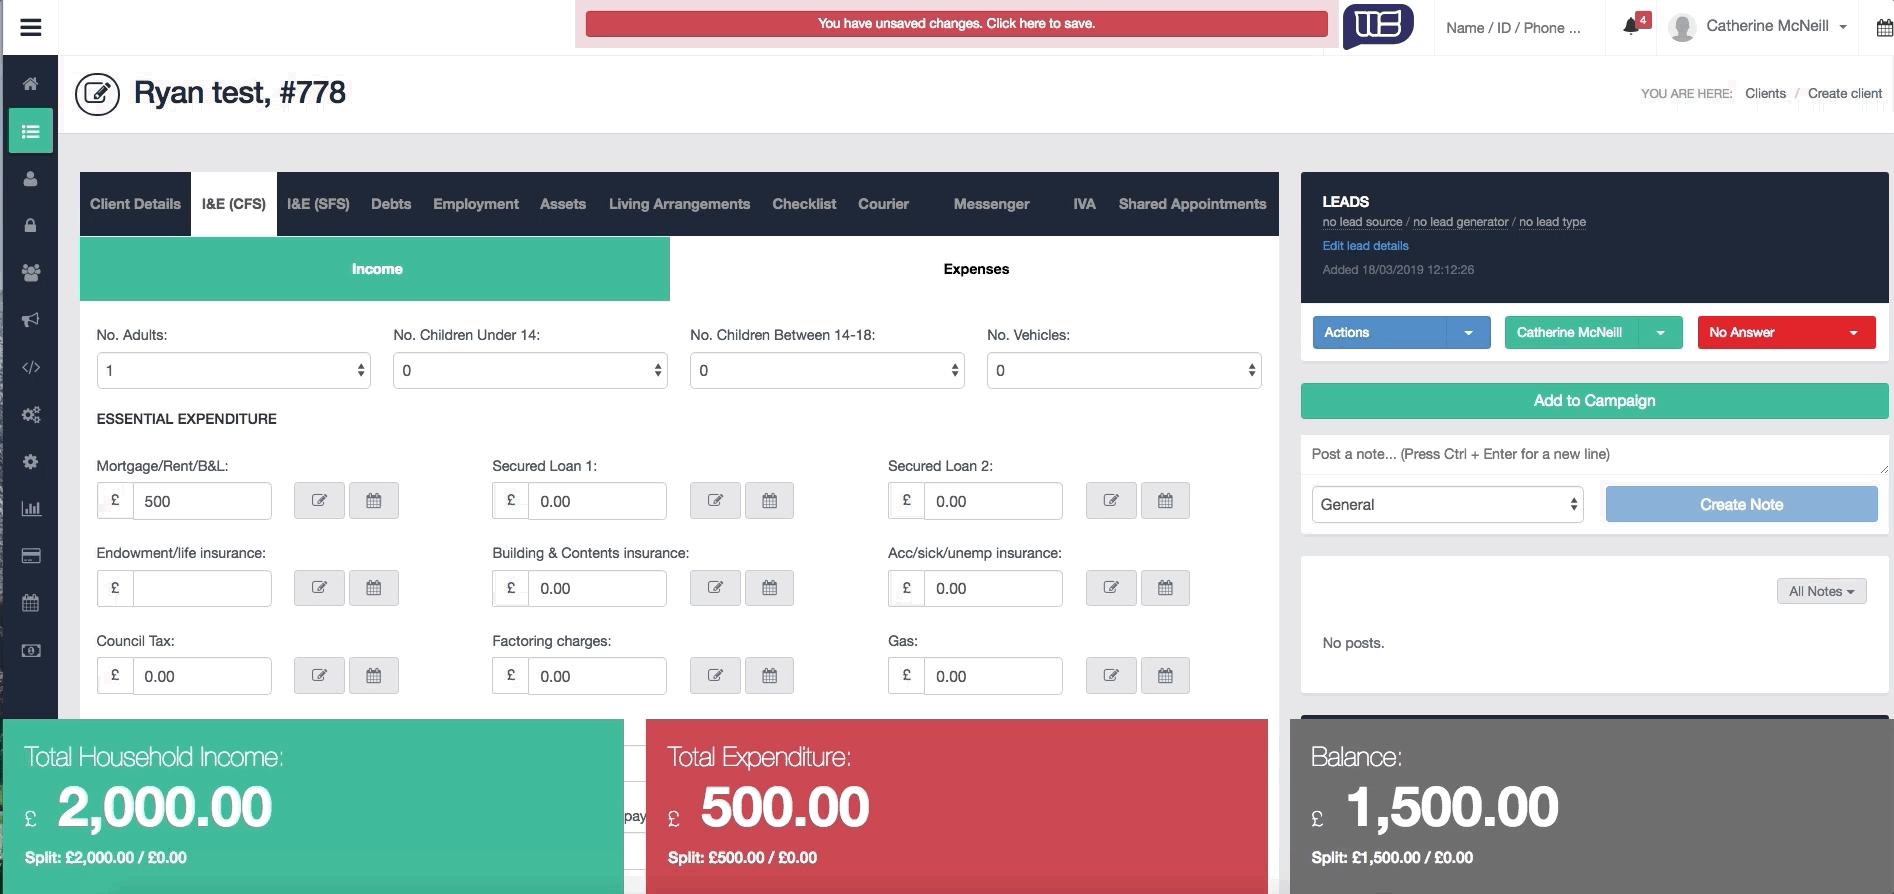Open the hamburger menu icon
Image resolution: width=1894 pixels, height=894 pixels.
pos(31,27)
